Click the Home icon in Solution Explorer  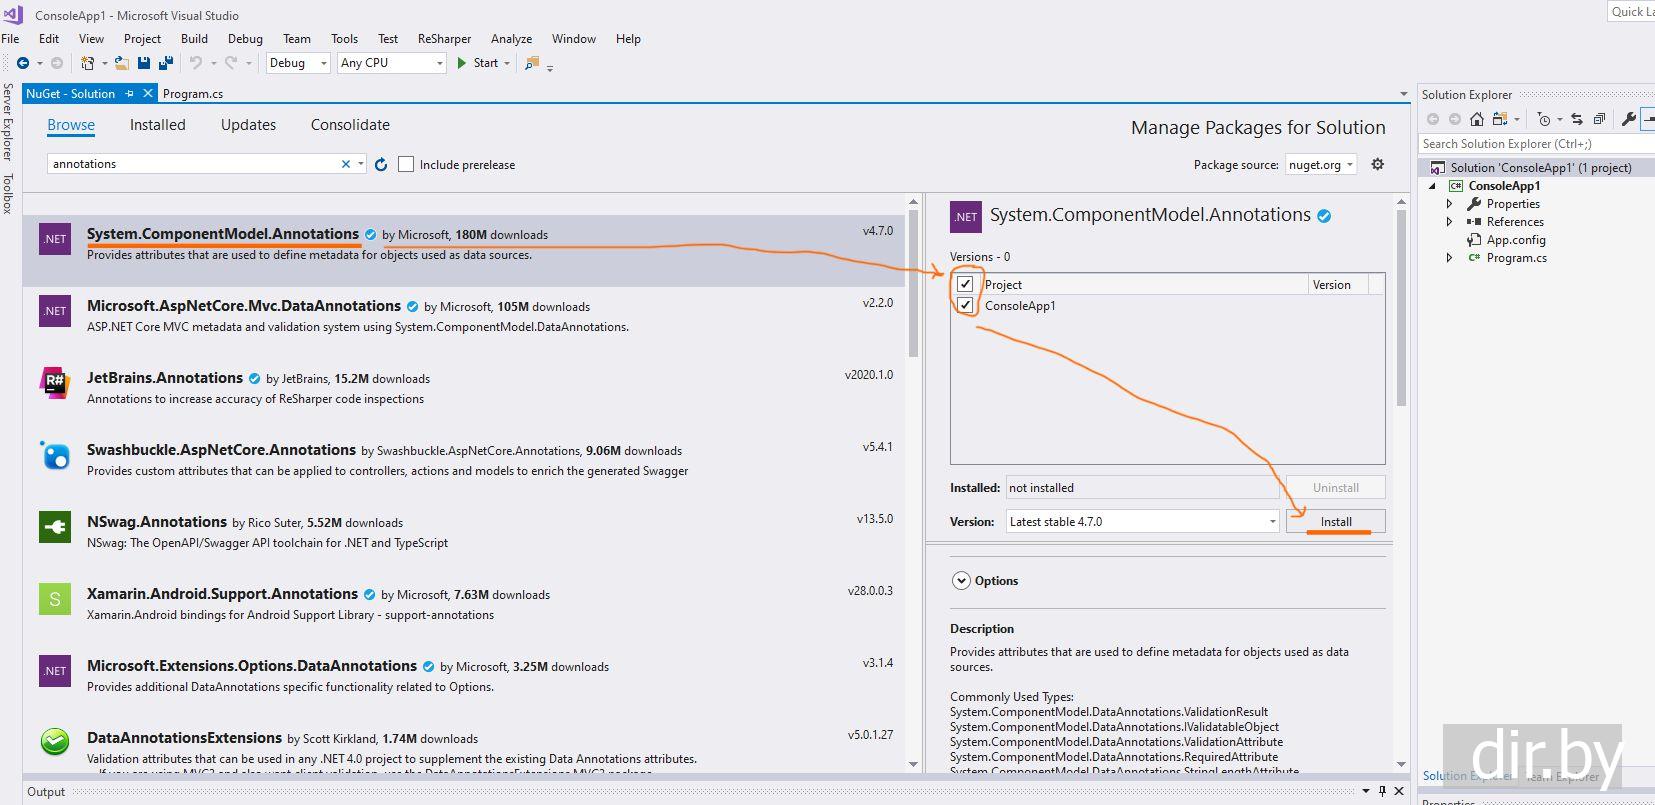1476,119
